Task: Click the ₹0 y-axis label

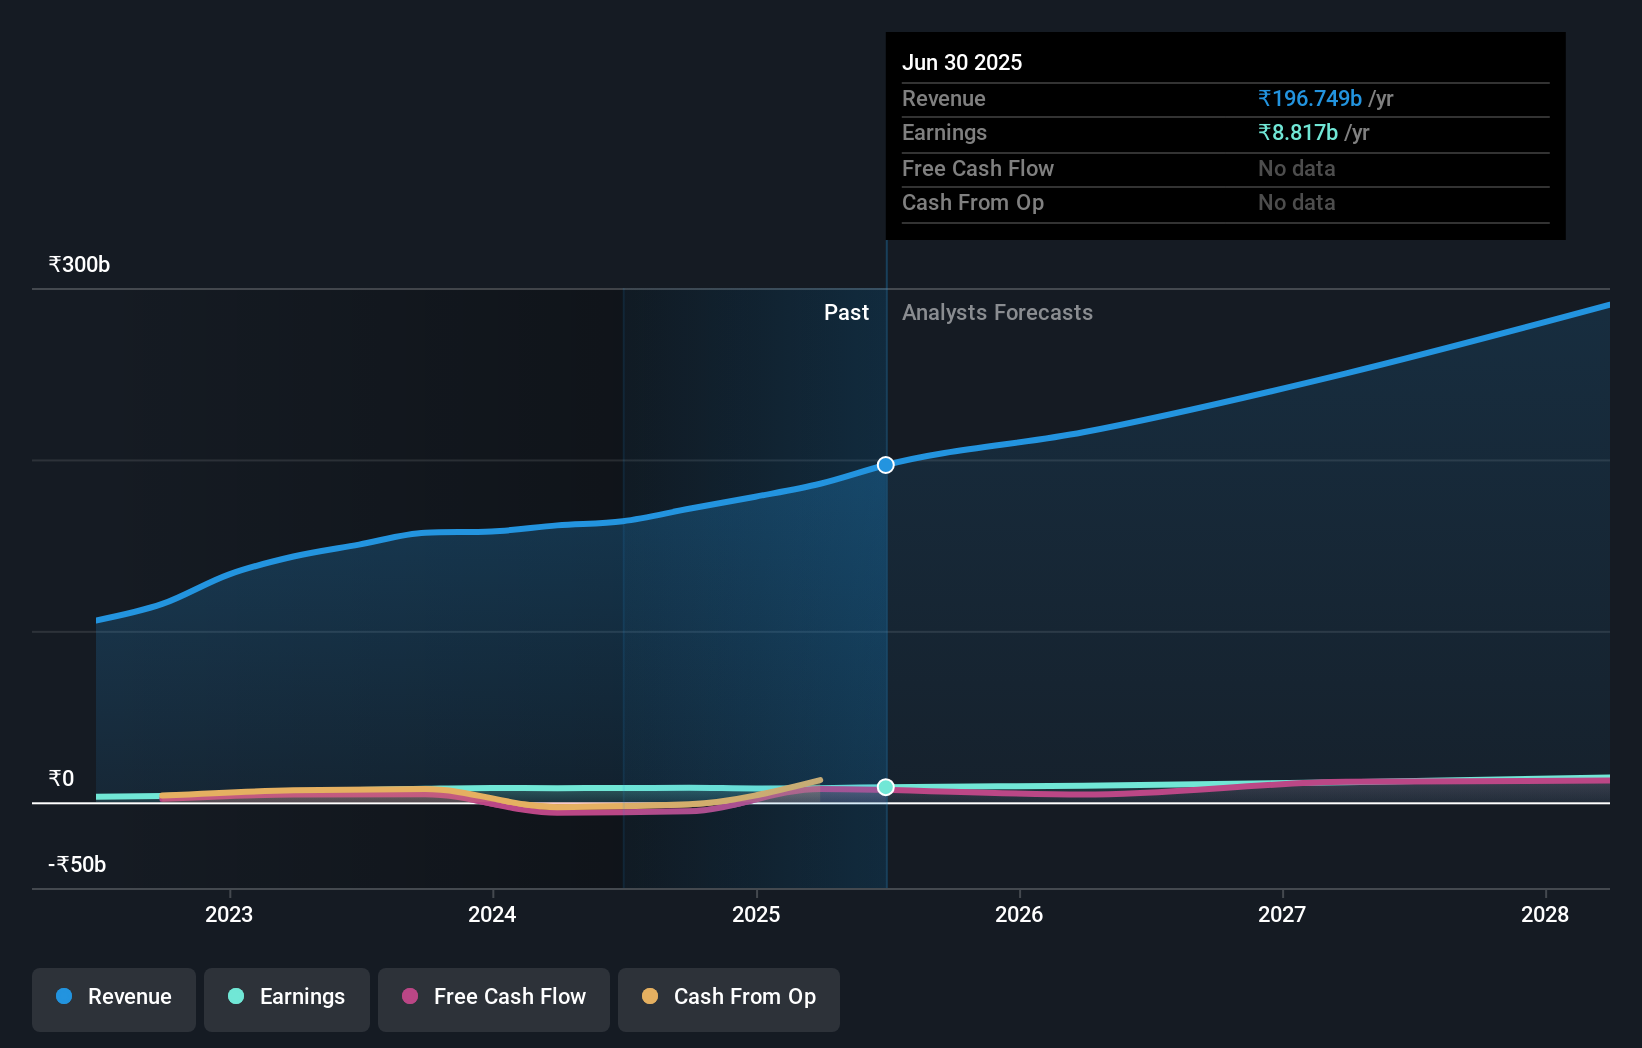Action: [x=61, y=778]
